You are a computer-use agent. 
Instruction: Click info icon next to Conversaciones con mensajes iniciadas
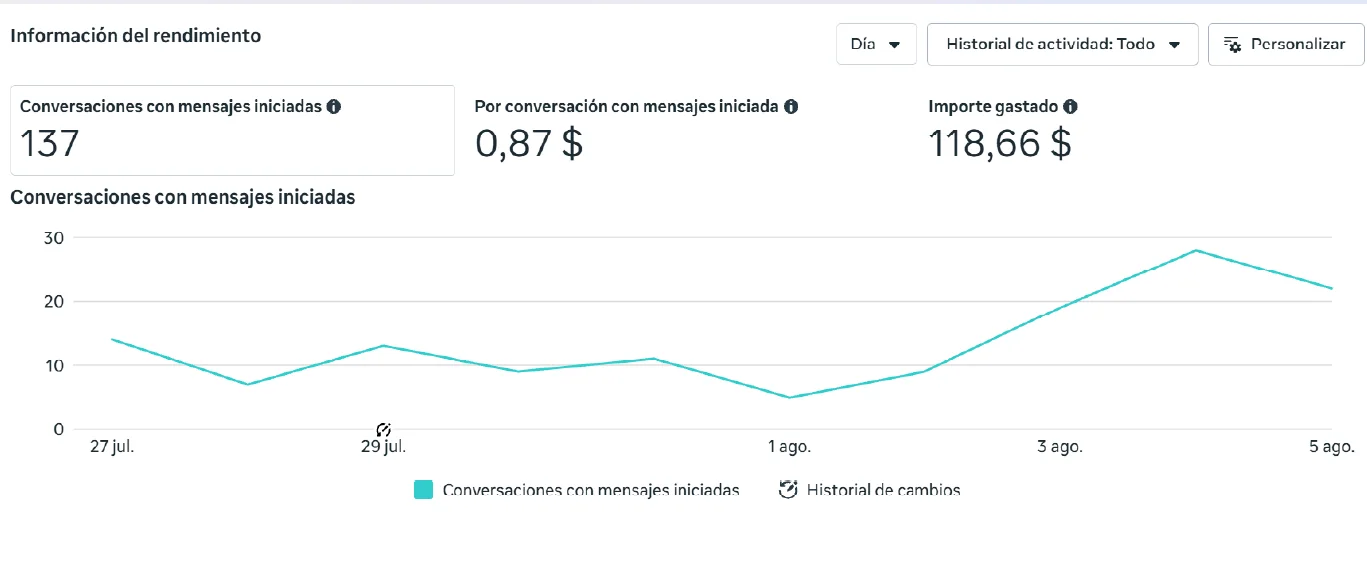(x=334, y=106)
